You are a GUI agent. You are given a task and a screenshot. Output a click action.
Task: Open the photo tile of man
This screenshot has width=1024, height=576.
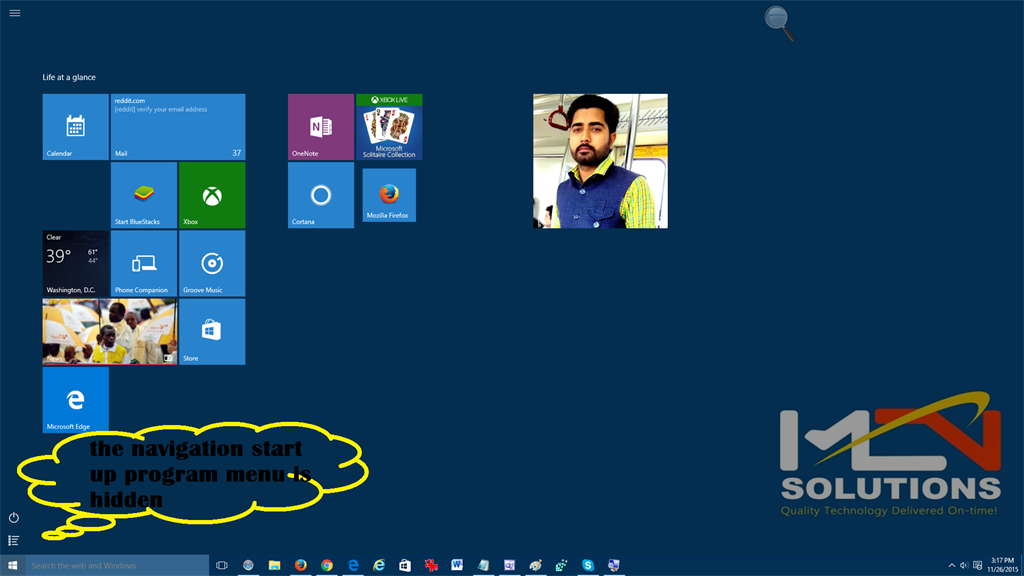[x=600, y=161]
